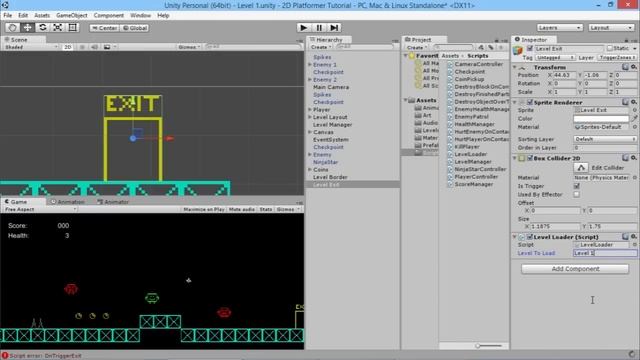The height and width of the screenshot is (360, 640).
Task: Open the Free Aspect dropdown
Action: [40, 209]
